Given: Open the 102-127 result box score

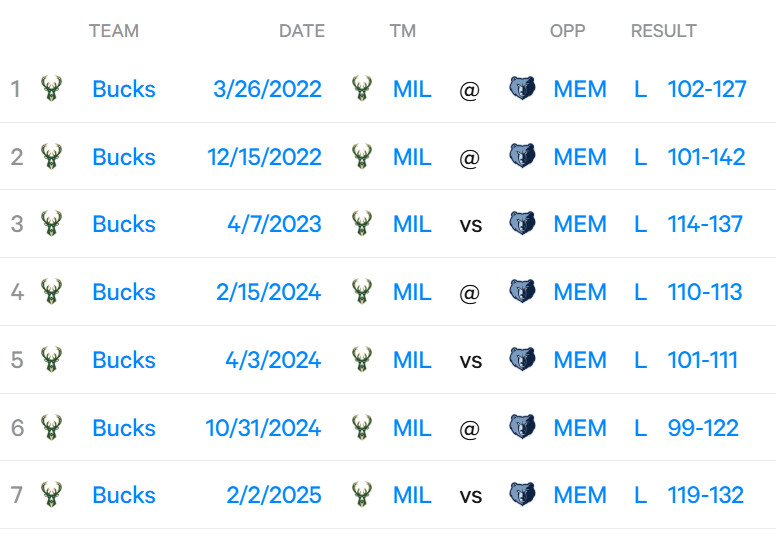Looking at the screenshot, I should pyautogui.click(x=707, y=89).
